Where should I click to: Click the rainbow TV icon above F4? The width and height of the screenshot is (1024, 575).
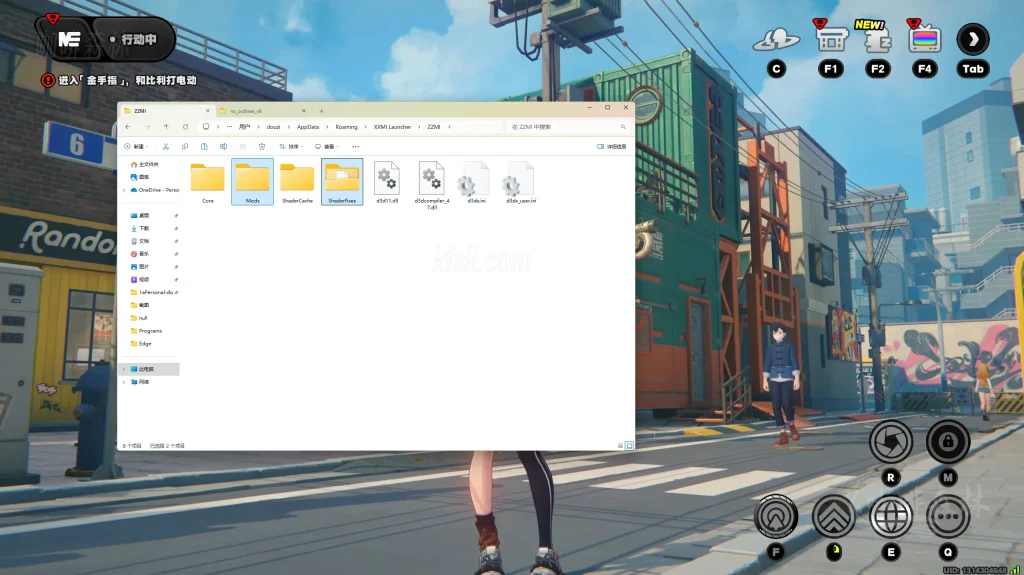click(924, 40)
